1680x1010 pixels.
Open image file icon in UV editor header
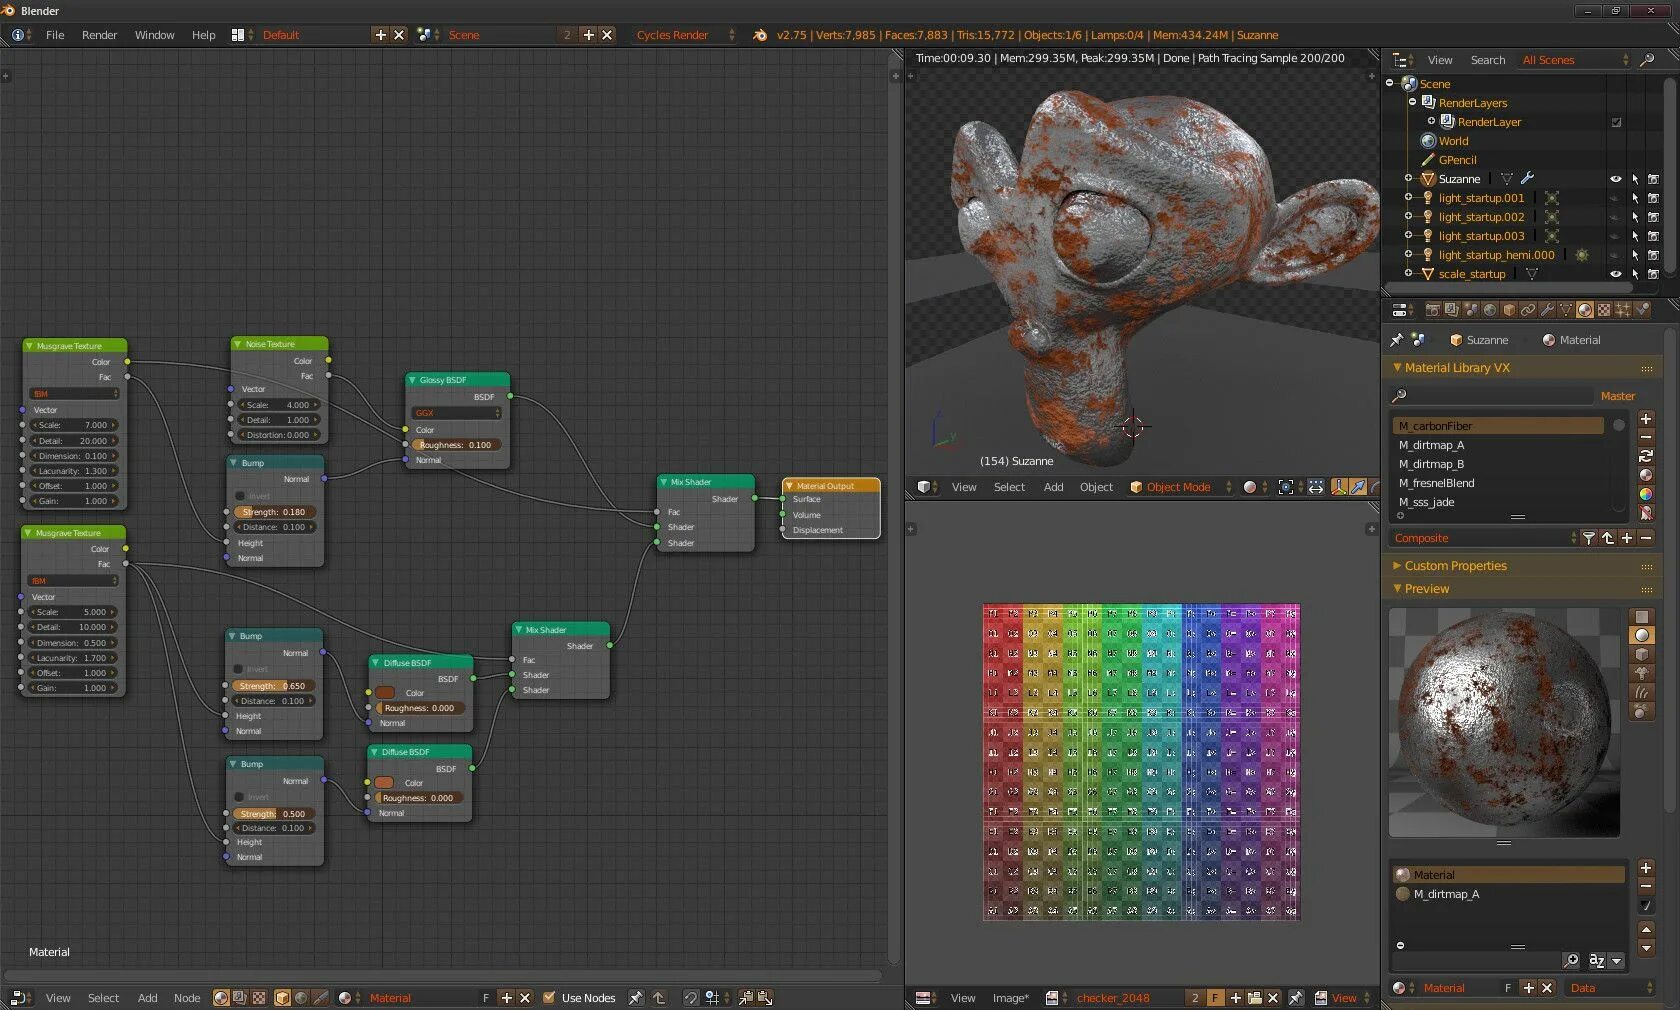(x=1254, y=998)
